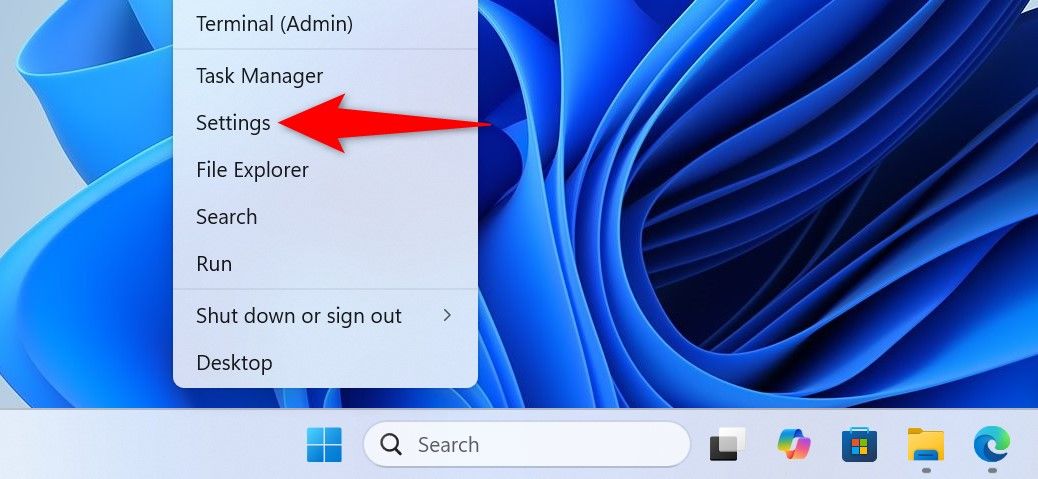Click the Windows Start button
Viewport: 1038px width, 479px height.
pyautogui.click(x=324, y=445)
